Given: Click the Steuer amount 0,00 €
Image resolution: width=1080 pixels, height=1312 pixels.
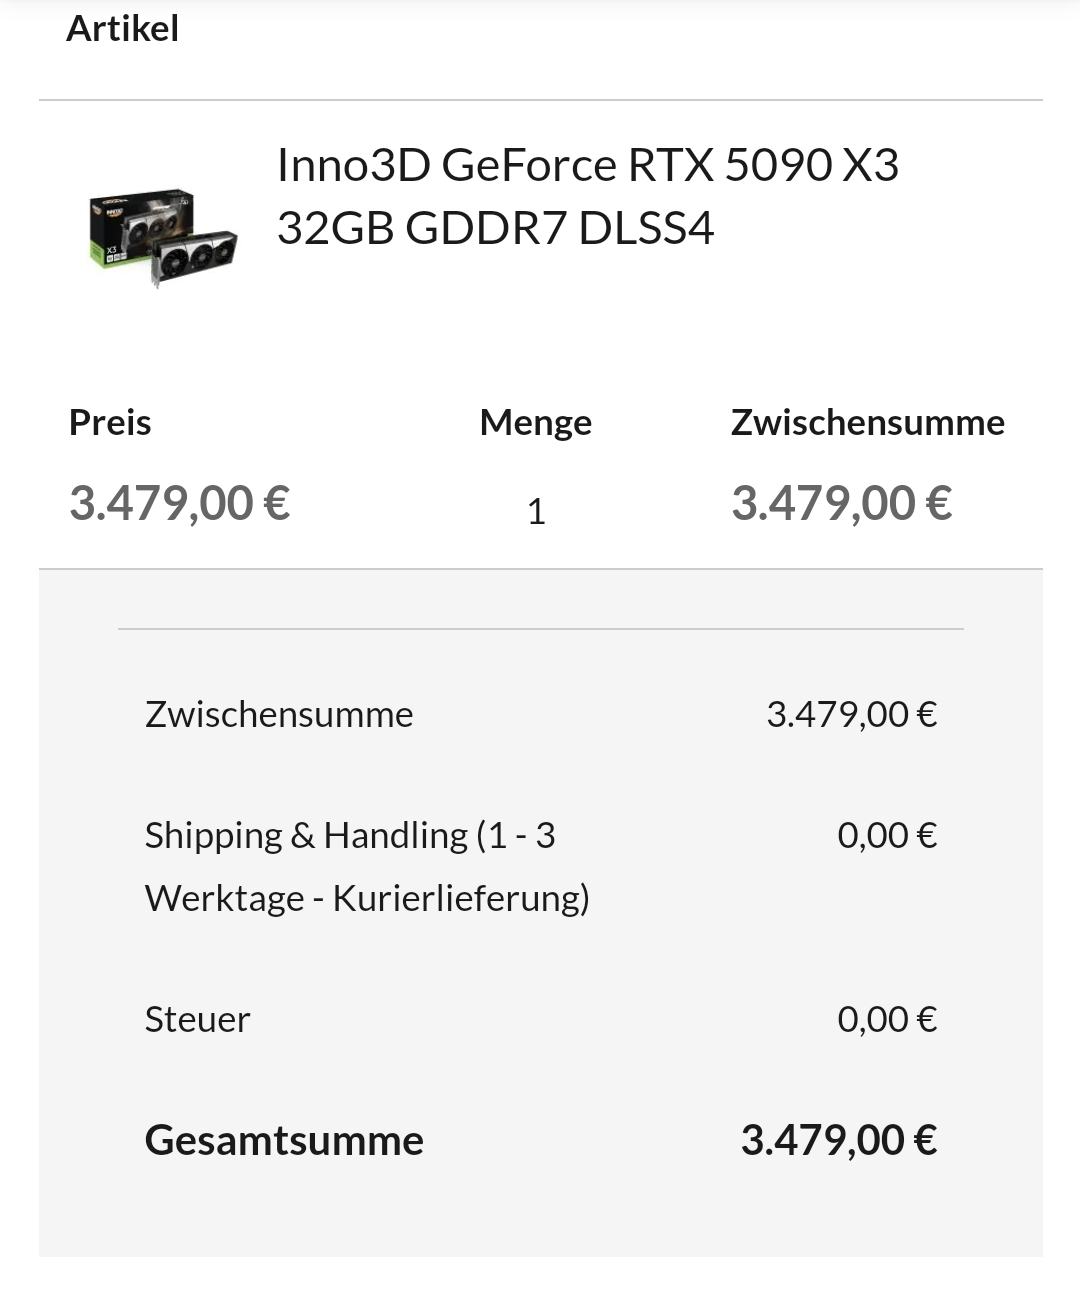Looking at the screenshot, I should point(887,1019).
